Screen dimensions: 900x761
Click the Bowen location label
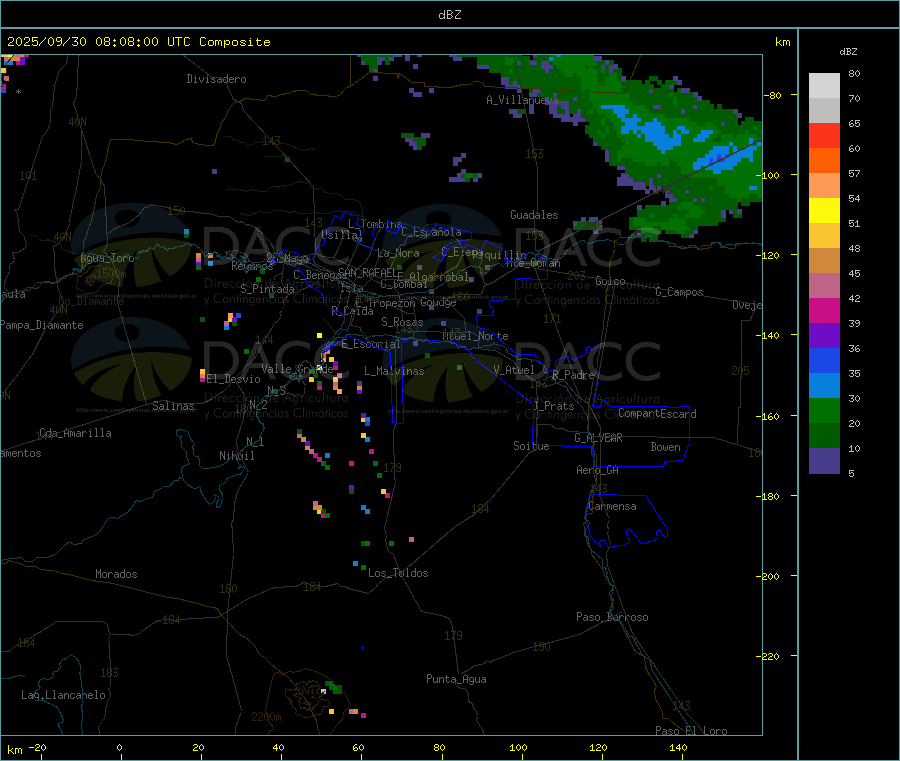(x=665, y=447)
